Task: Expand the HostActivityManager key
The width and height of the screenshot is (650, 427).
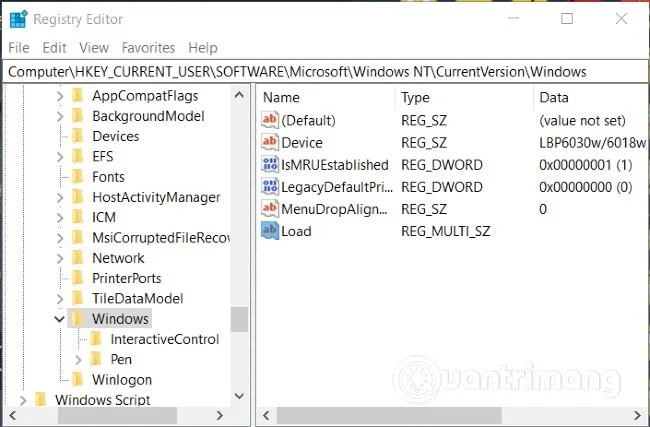Action: (x=60, y=197)
